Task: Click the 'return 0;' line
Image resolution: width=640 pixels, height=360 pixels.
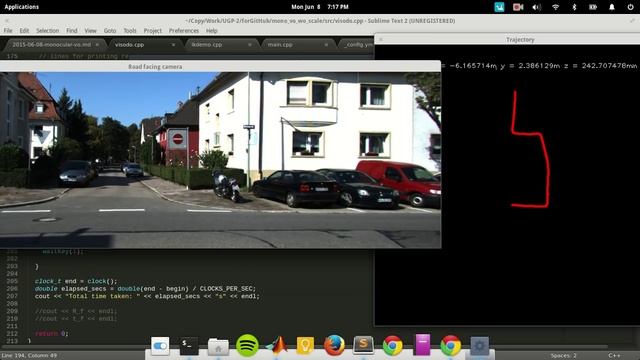Action: (51, 333)
